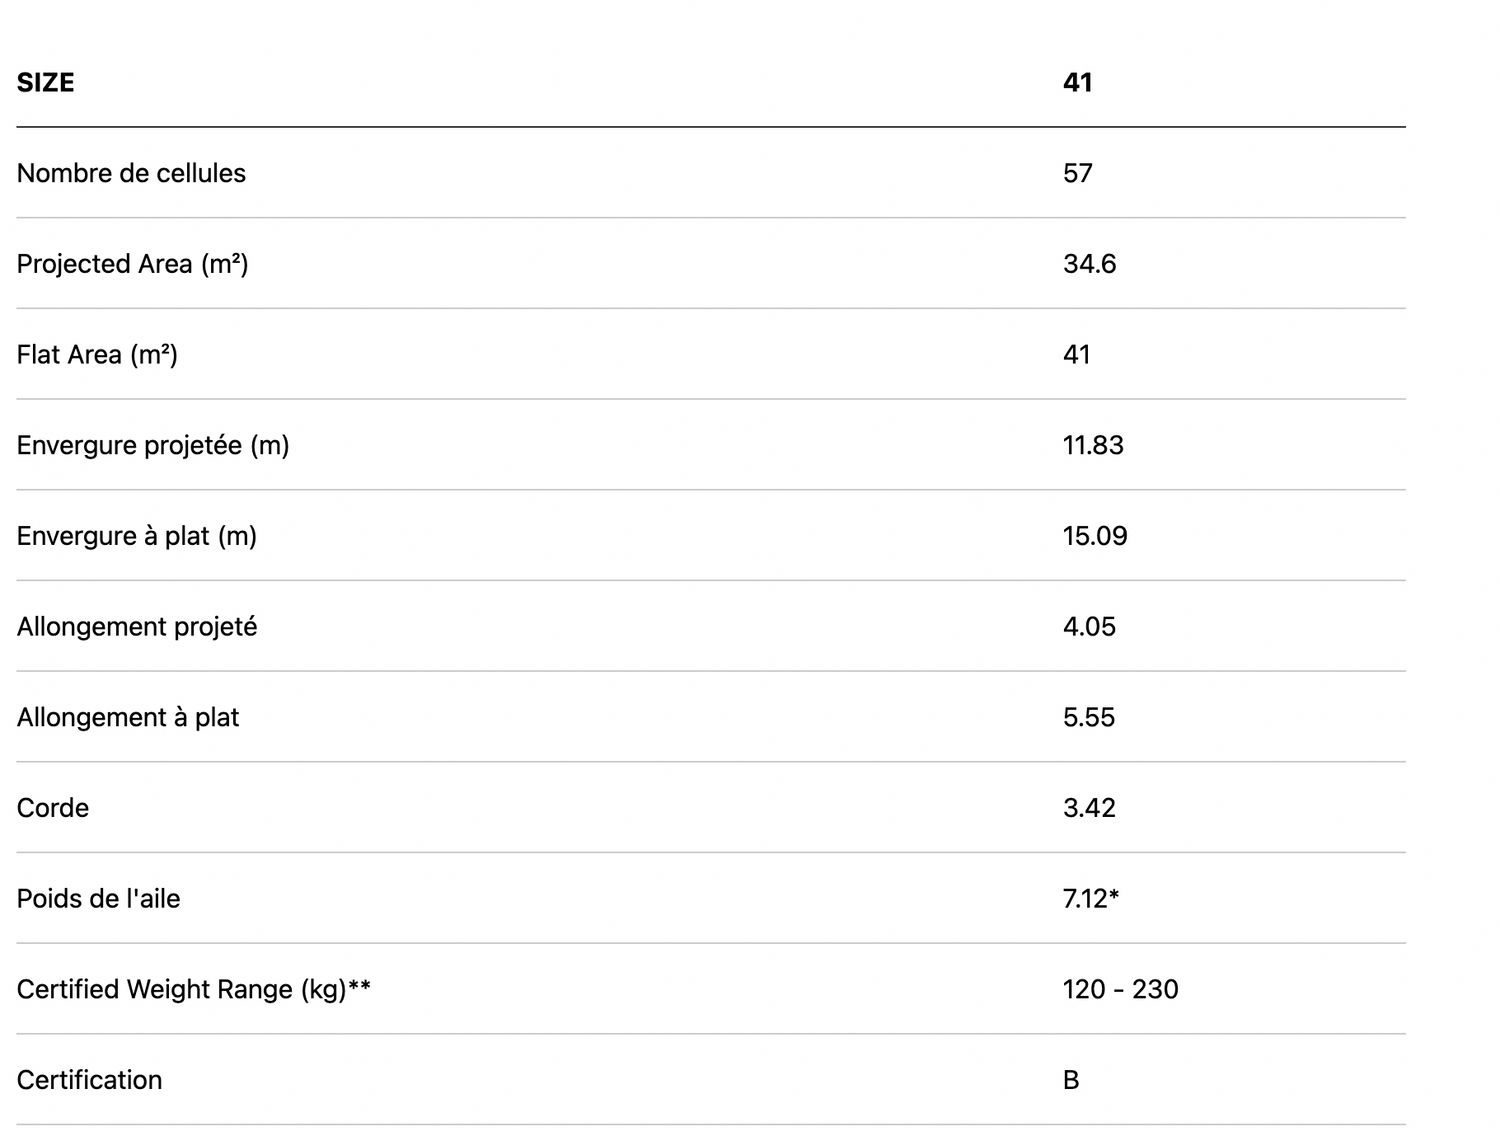
Task: Select the 11.83 projected span value
Action: pos(1093,445)
